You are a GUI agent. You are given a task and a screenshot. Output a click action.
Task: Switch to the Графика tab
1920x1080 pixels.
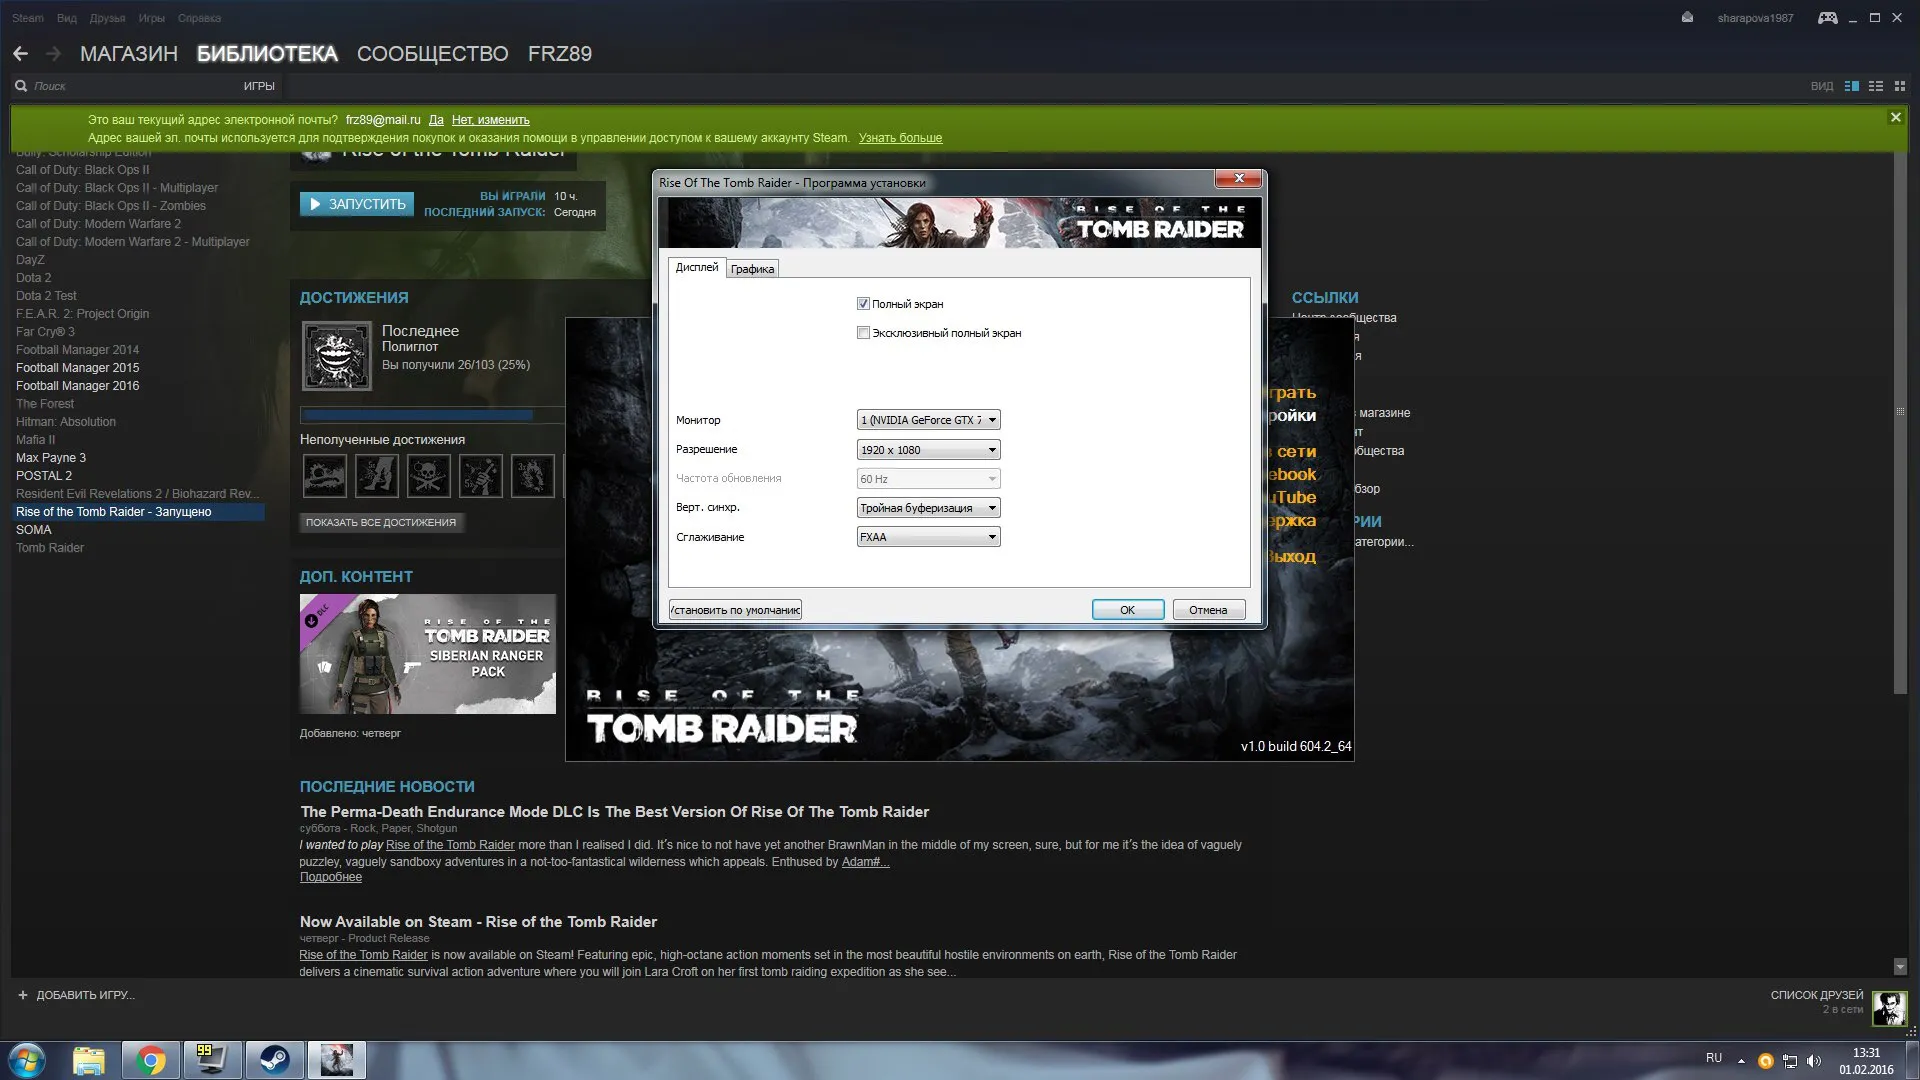coord(752,269)
